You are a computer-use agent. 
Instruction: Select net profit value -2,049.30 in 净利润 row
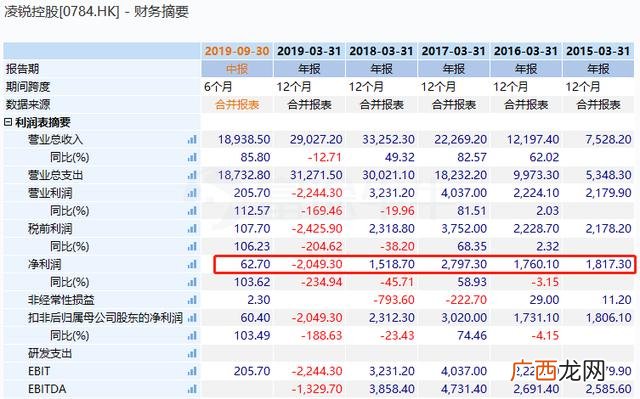317,264
